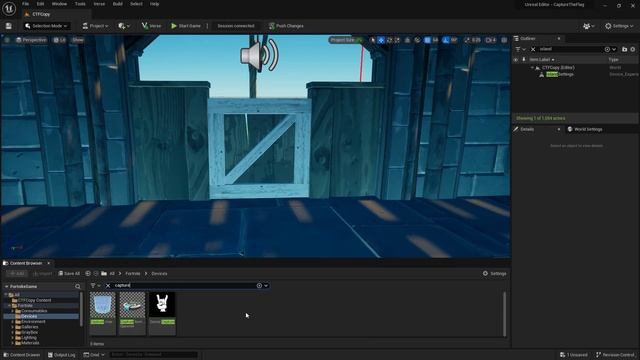
Task: Click the Fortnite breadcrumb in the path
Action: (x=133, y=273)
